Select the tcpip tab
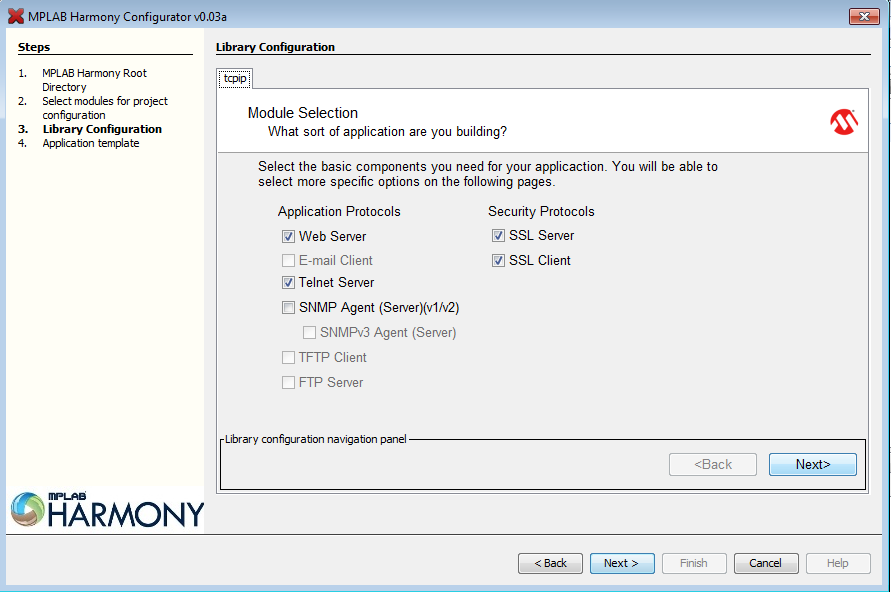The image size is (891, 592). pyautogui.click(x=235, y=78)
